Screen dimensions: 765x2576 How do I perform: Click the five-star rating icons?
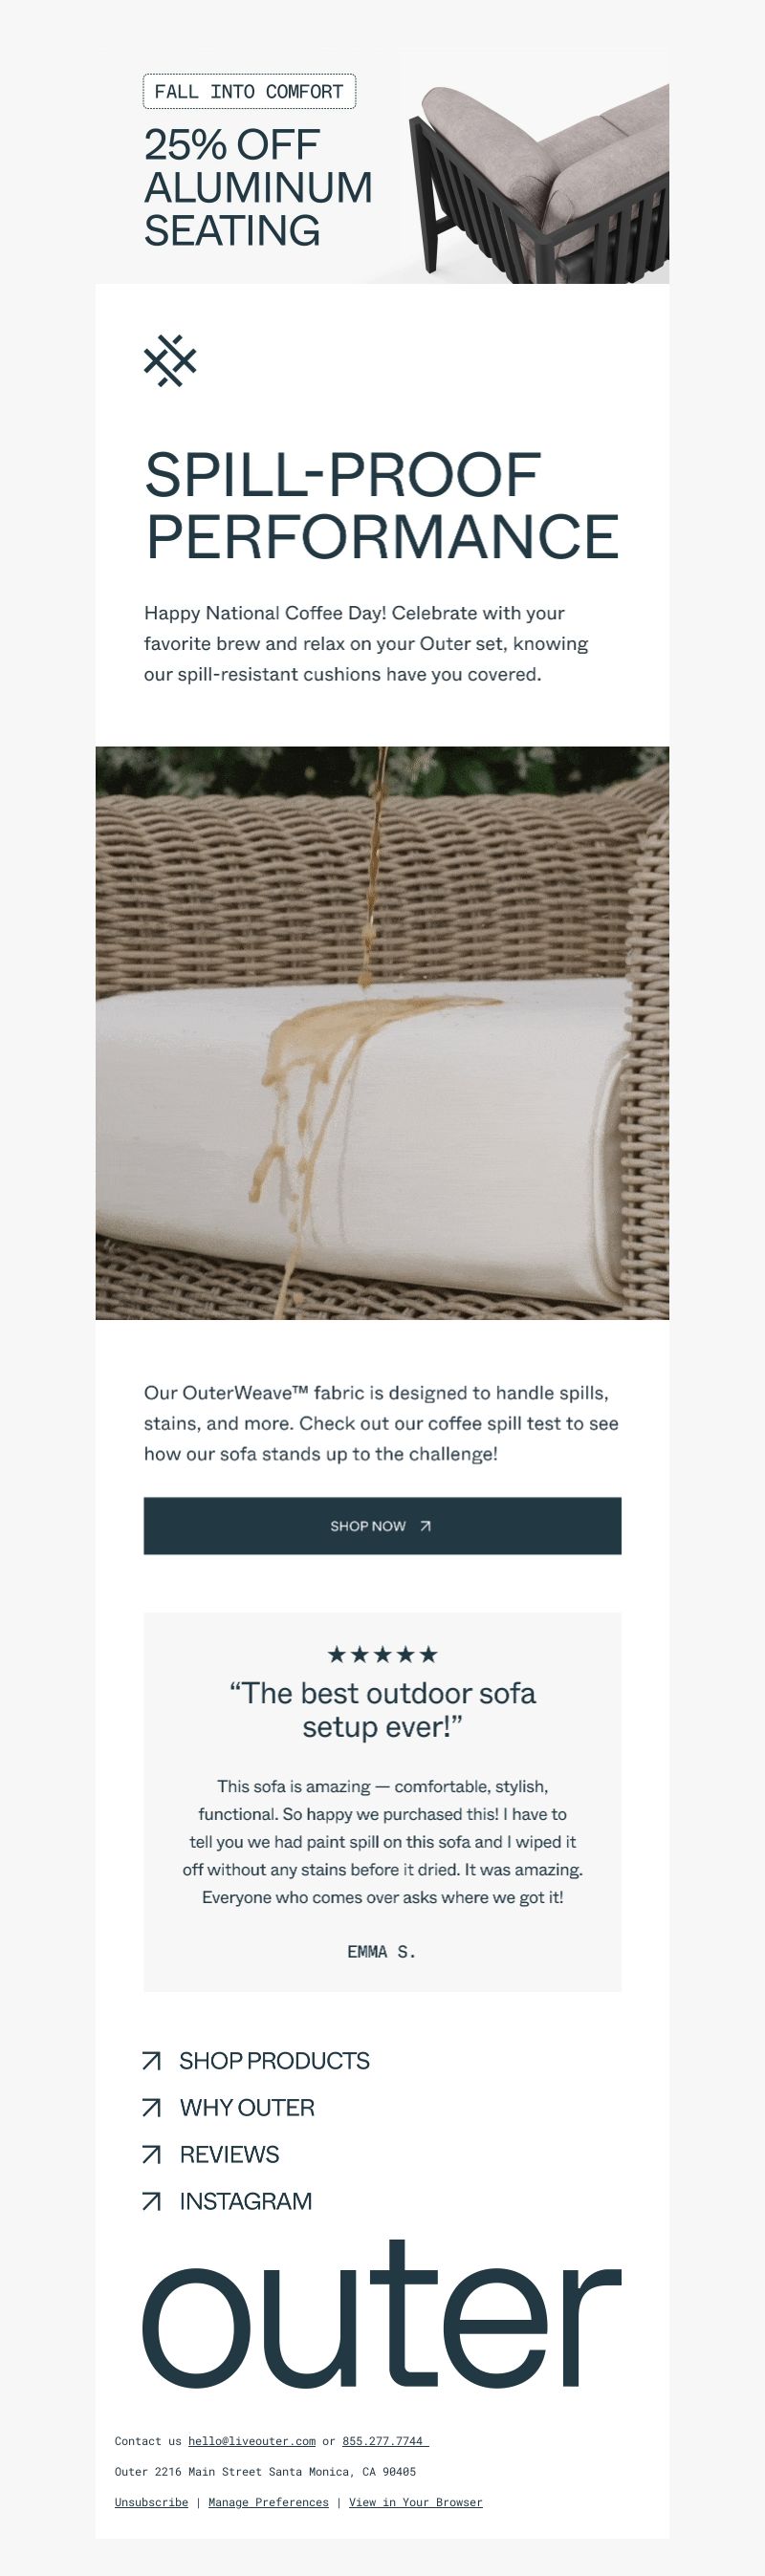[x=383, y=1654]
